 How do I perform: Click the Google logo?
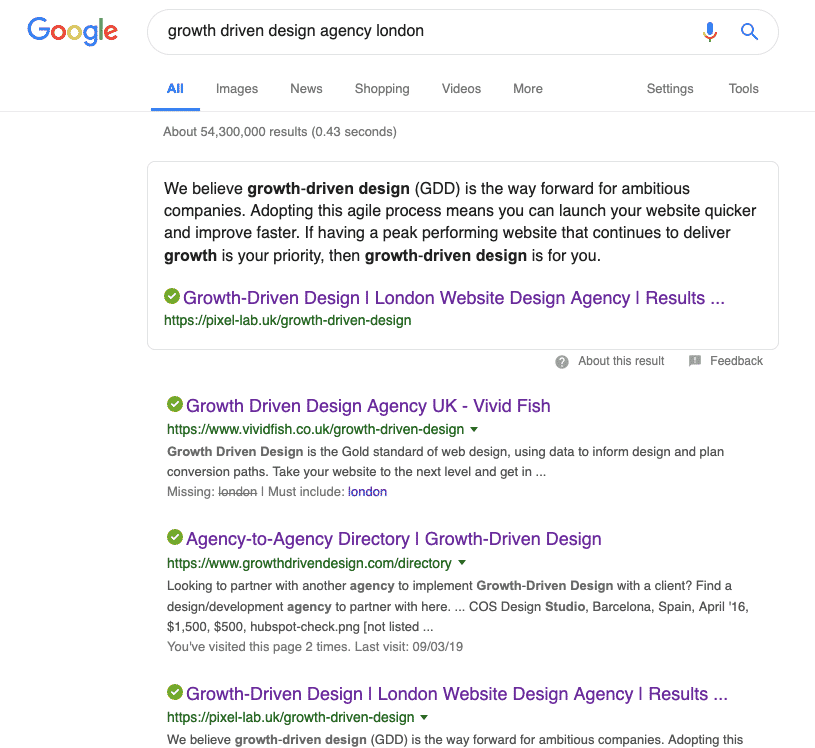pyautogui.click(x=72, y=31)
